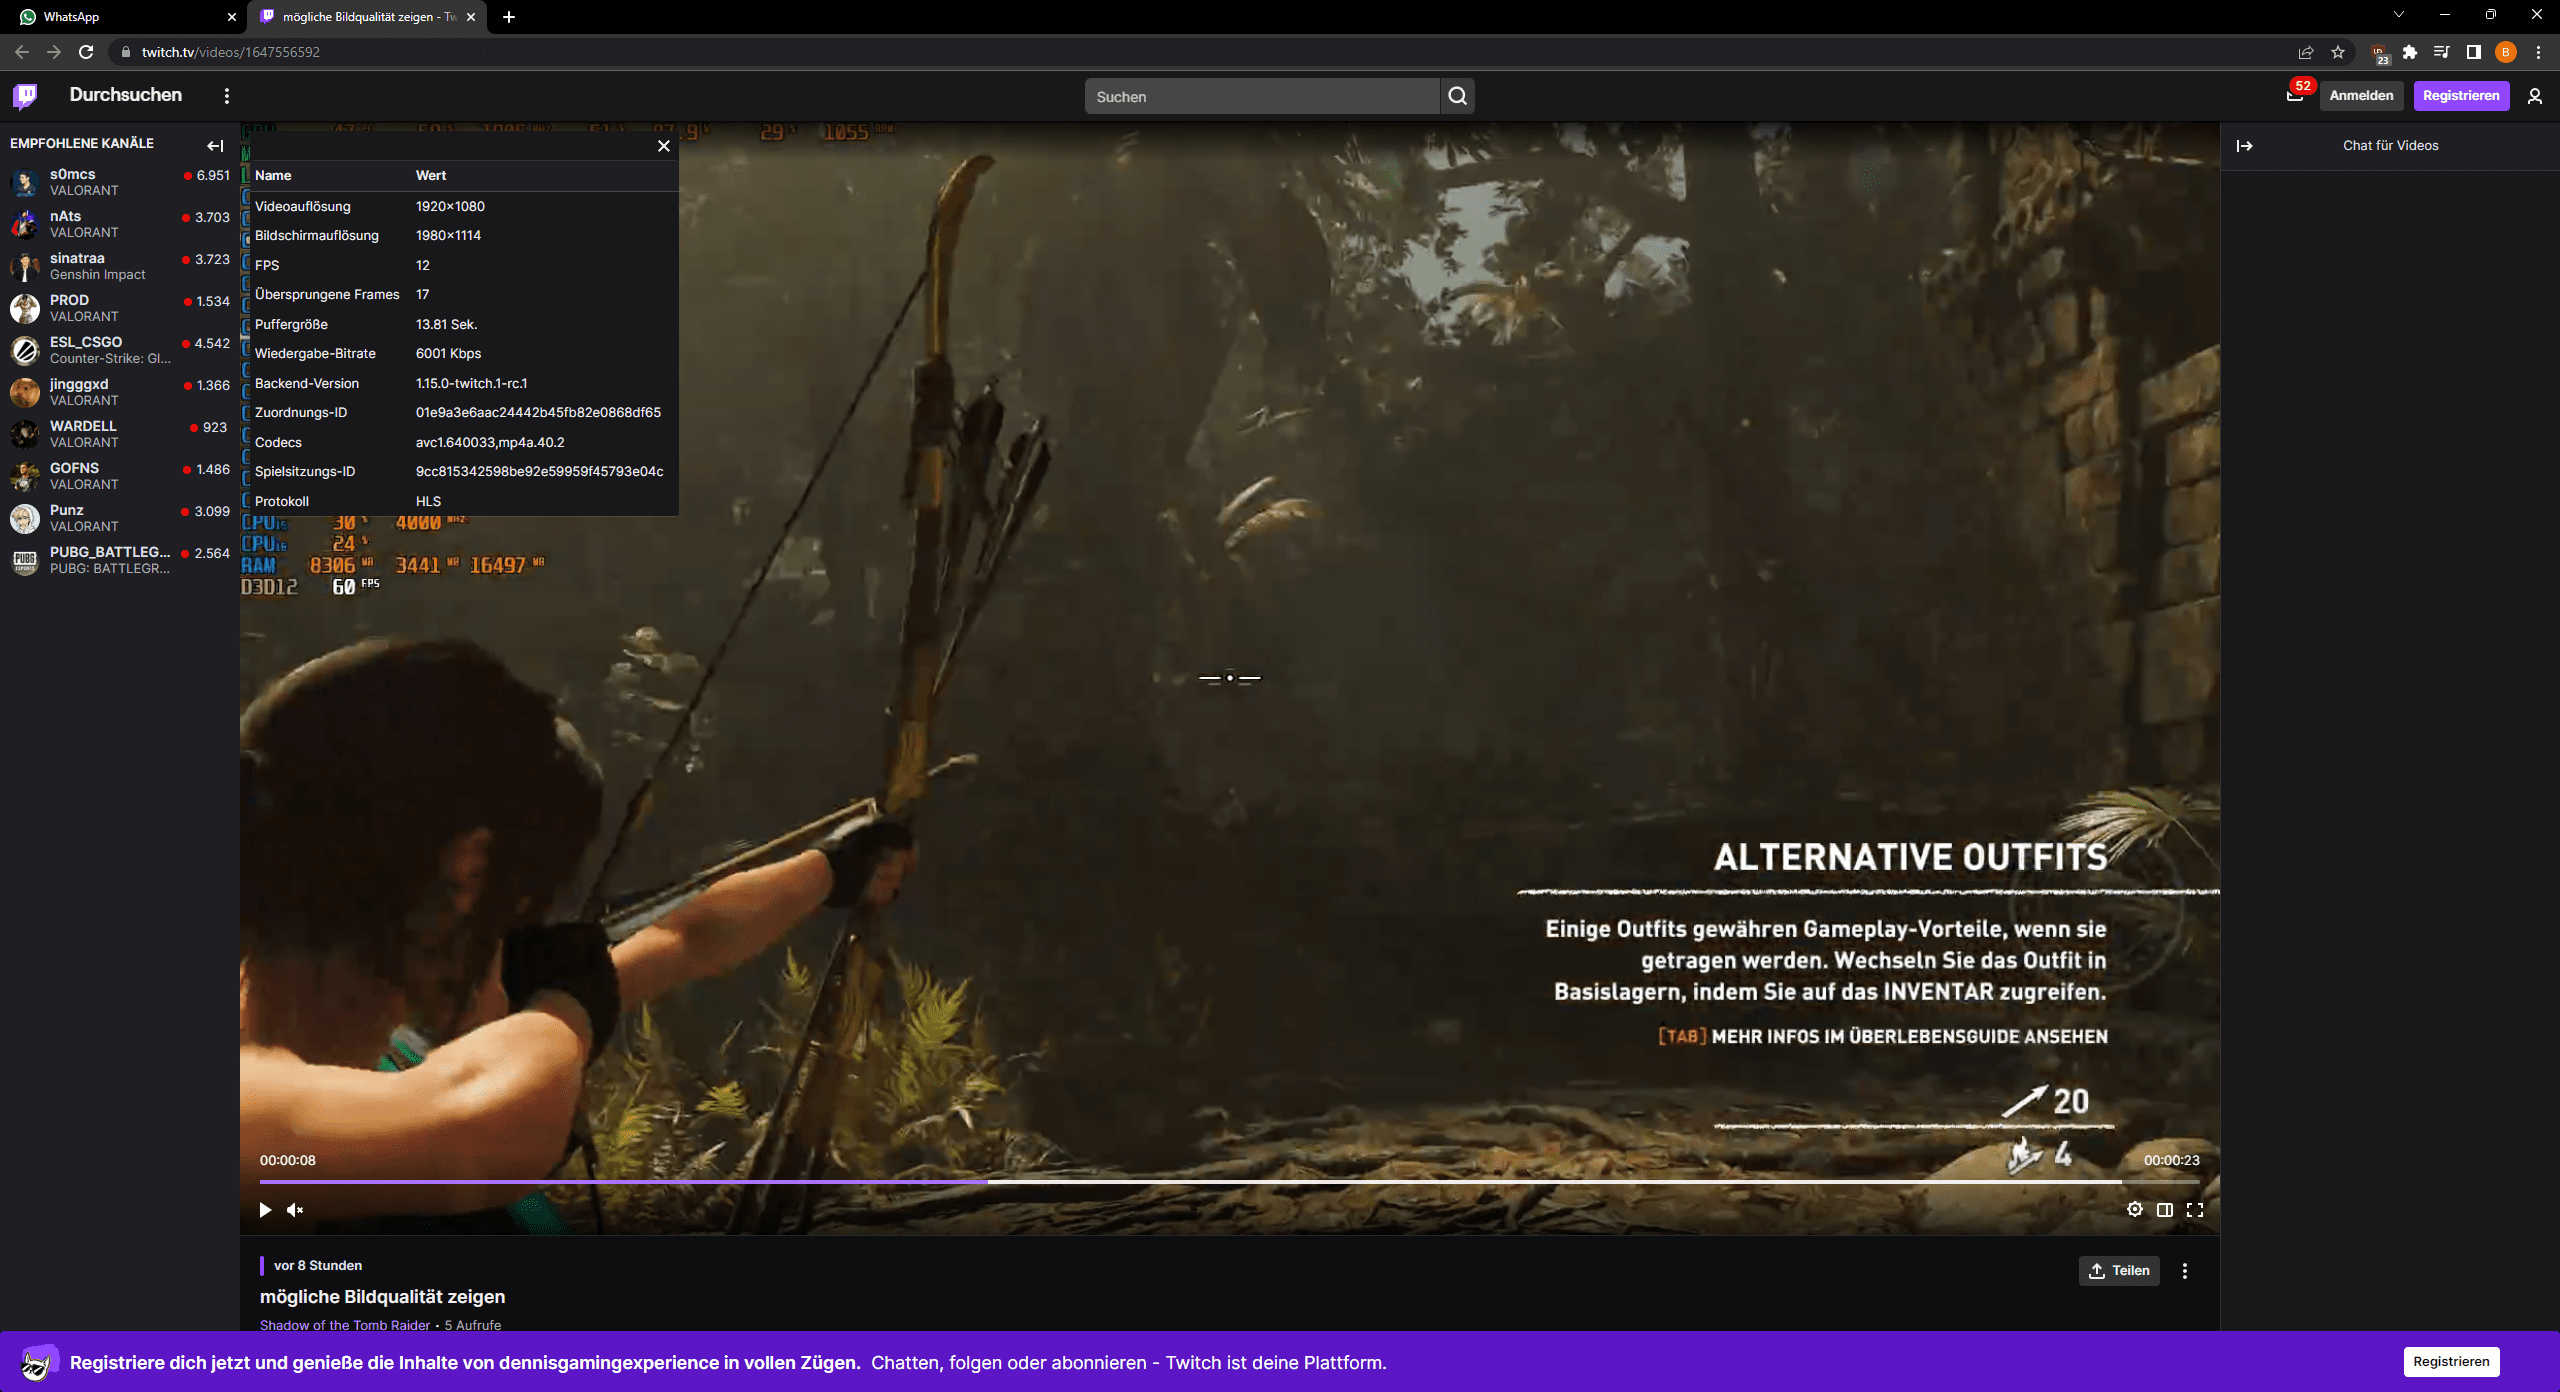Click the Anmelden button
The image size is (2560, 1392).
coord(2361,96)
